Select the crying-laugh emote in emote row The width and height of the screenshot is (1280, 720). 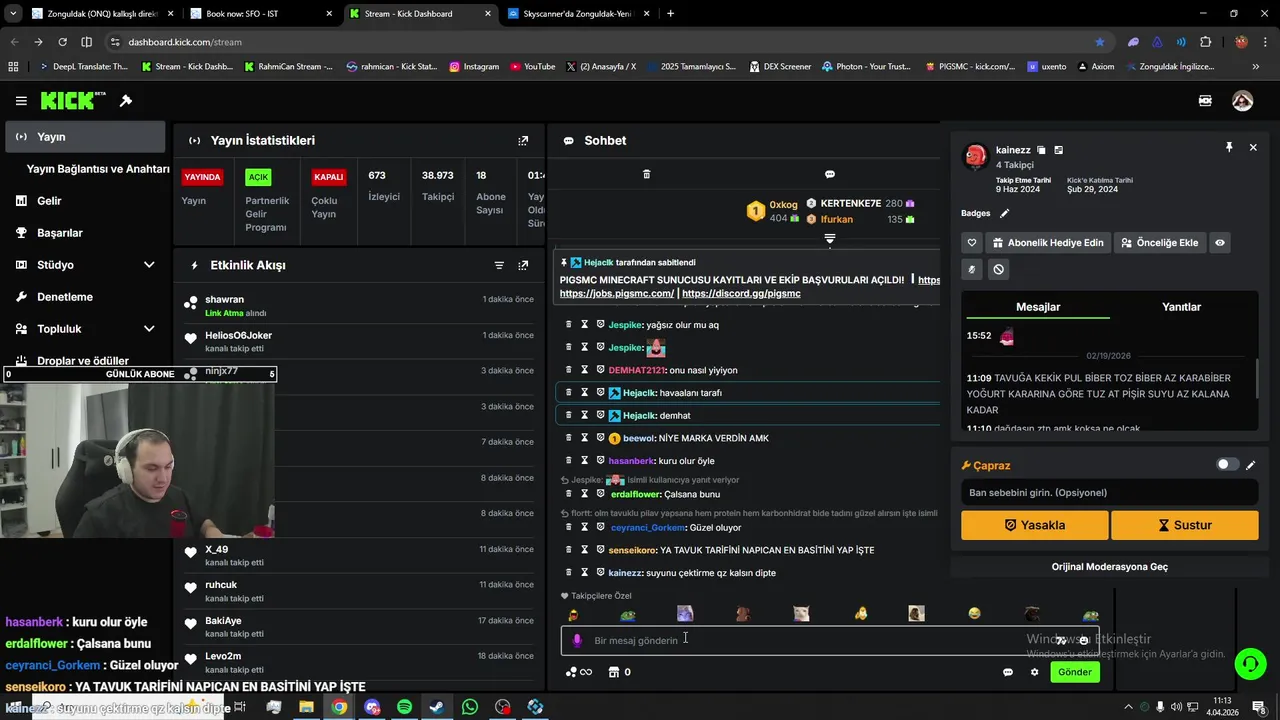tap(974, 613)
